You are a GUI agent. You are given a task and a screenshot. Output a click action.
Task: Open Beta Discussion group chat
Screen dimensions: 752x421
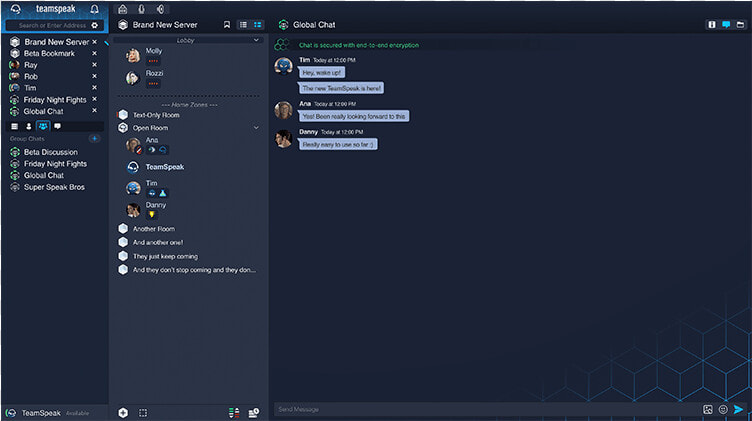coord(50,152)
